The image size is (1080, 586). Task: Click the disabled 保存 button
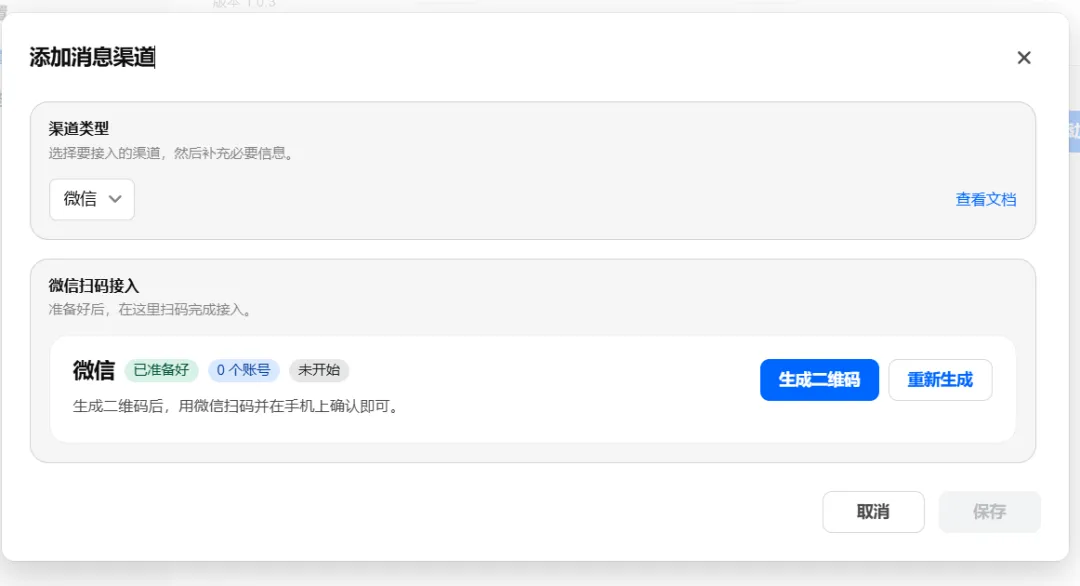click(989, 512)
